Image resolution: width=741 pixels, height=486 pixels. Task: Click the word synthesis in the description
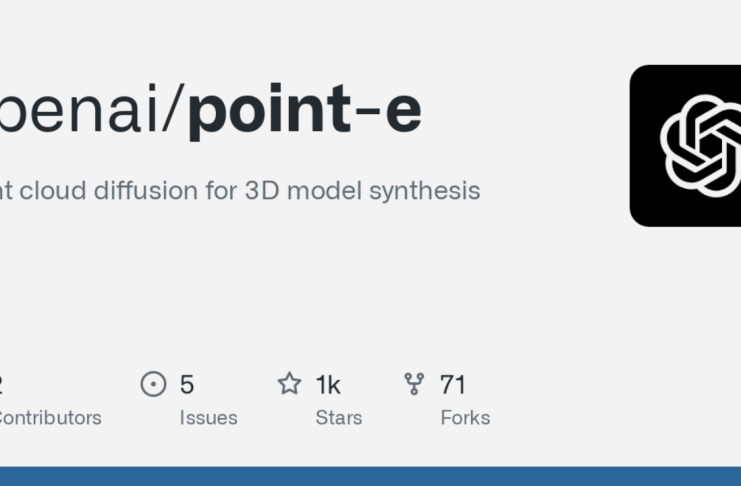click(x=424, y=191)
